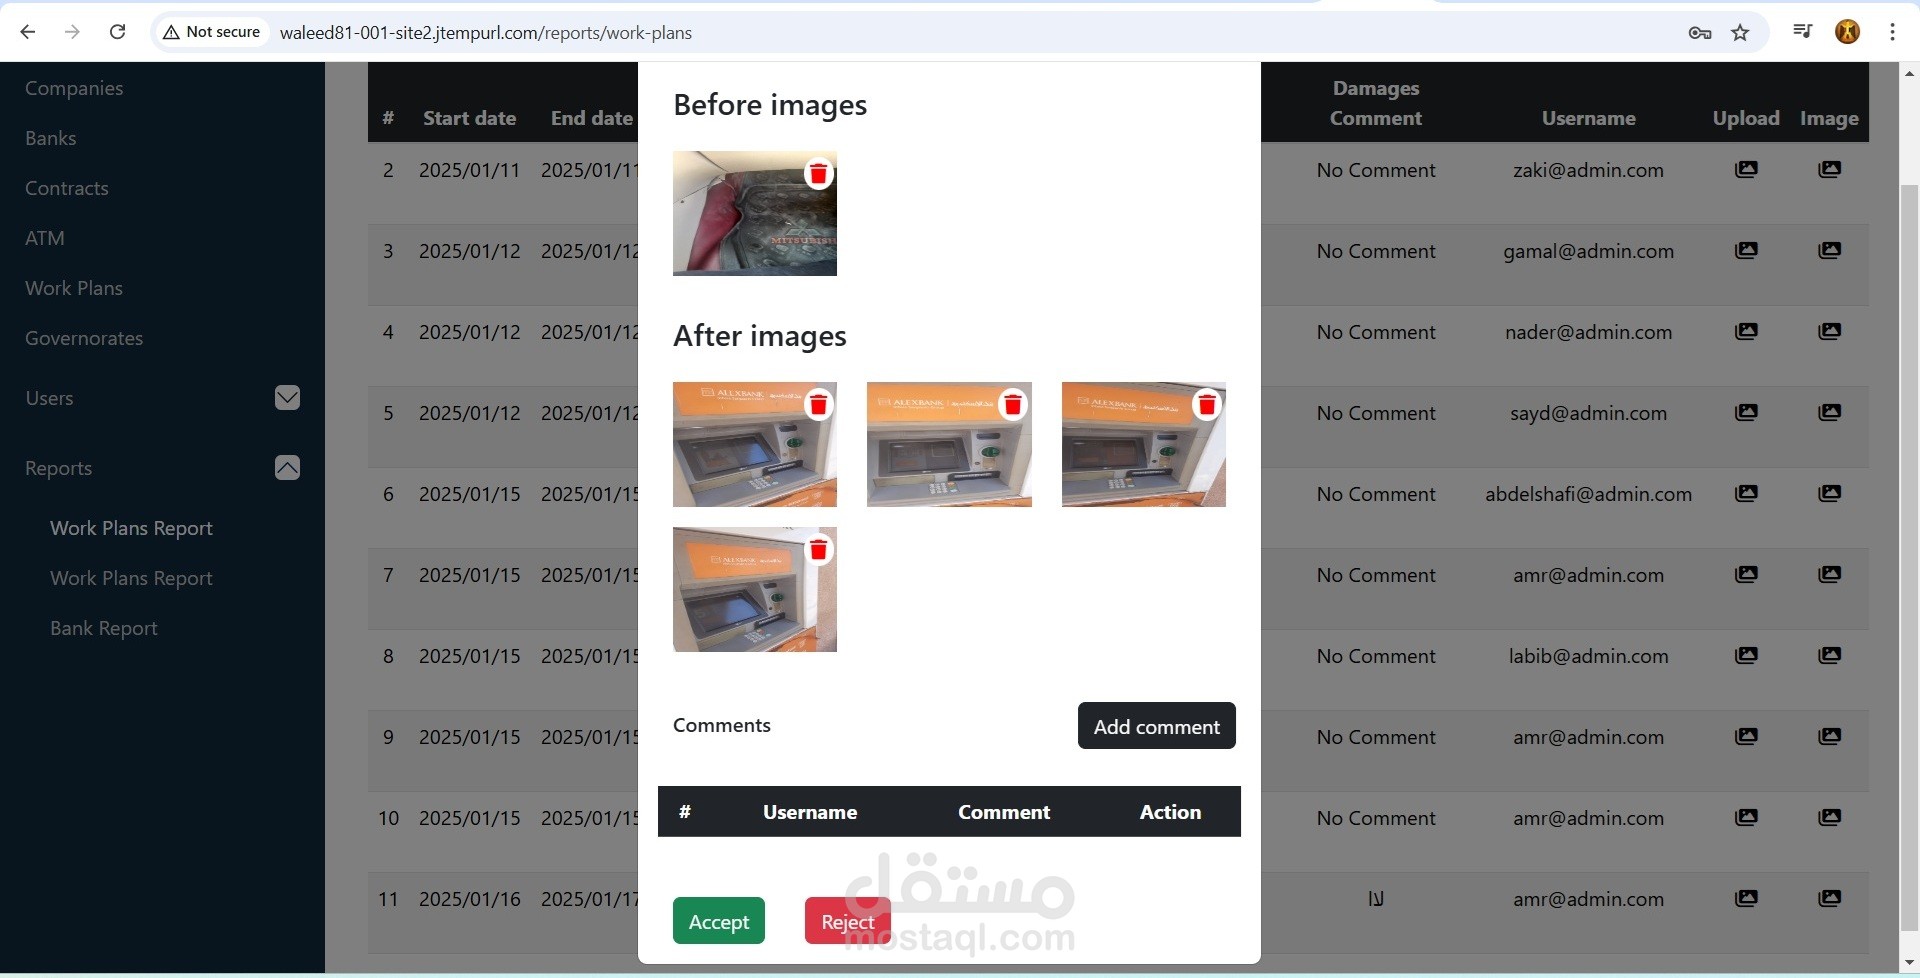Click Upload icon for sayd@admin.com row

[x=1746, y=413]
